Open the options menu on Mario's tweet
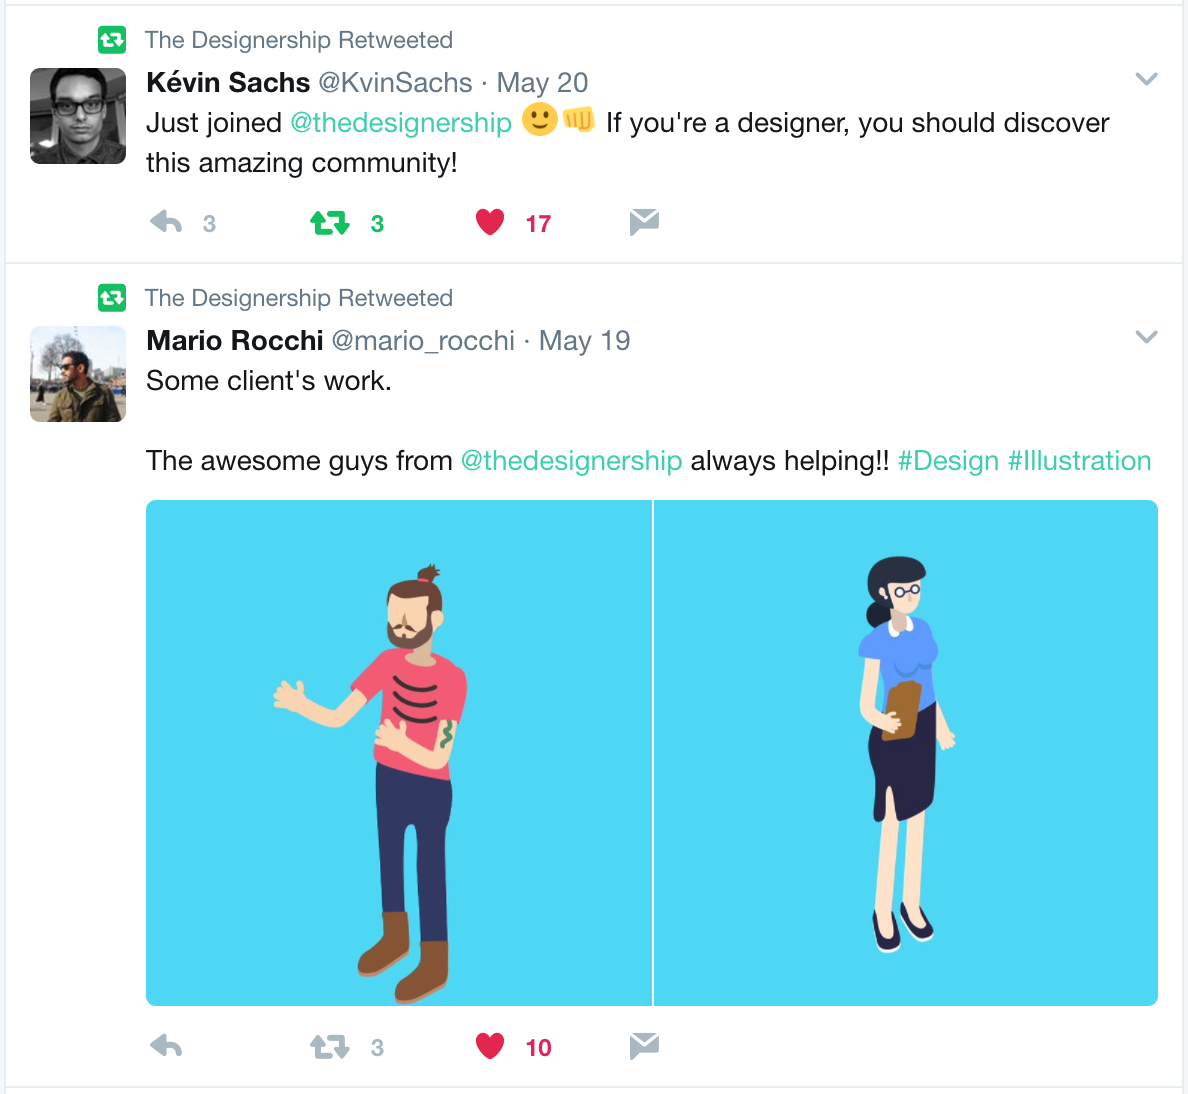The image size is (1188, 1094). click(1146, 337)
